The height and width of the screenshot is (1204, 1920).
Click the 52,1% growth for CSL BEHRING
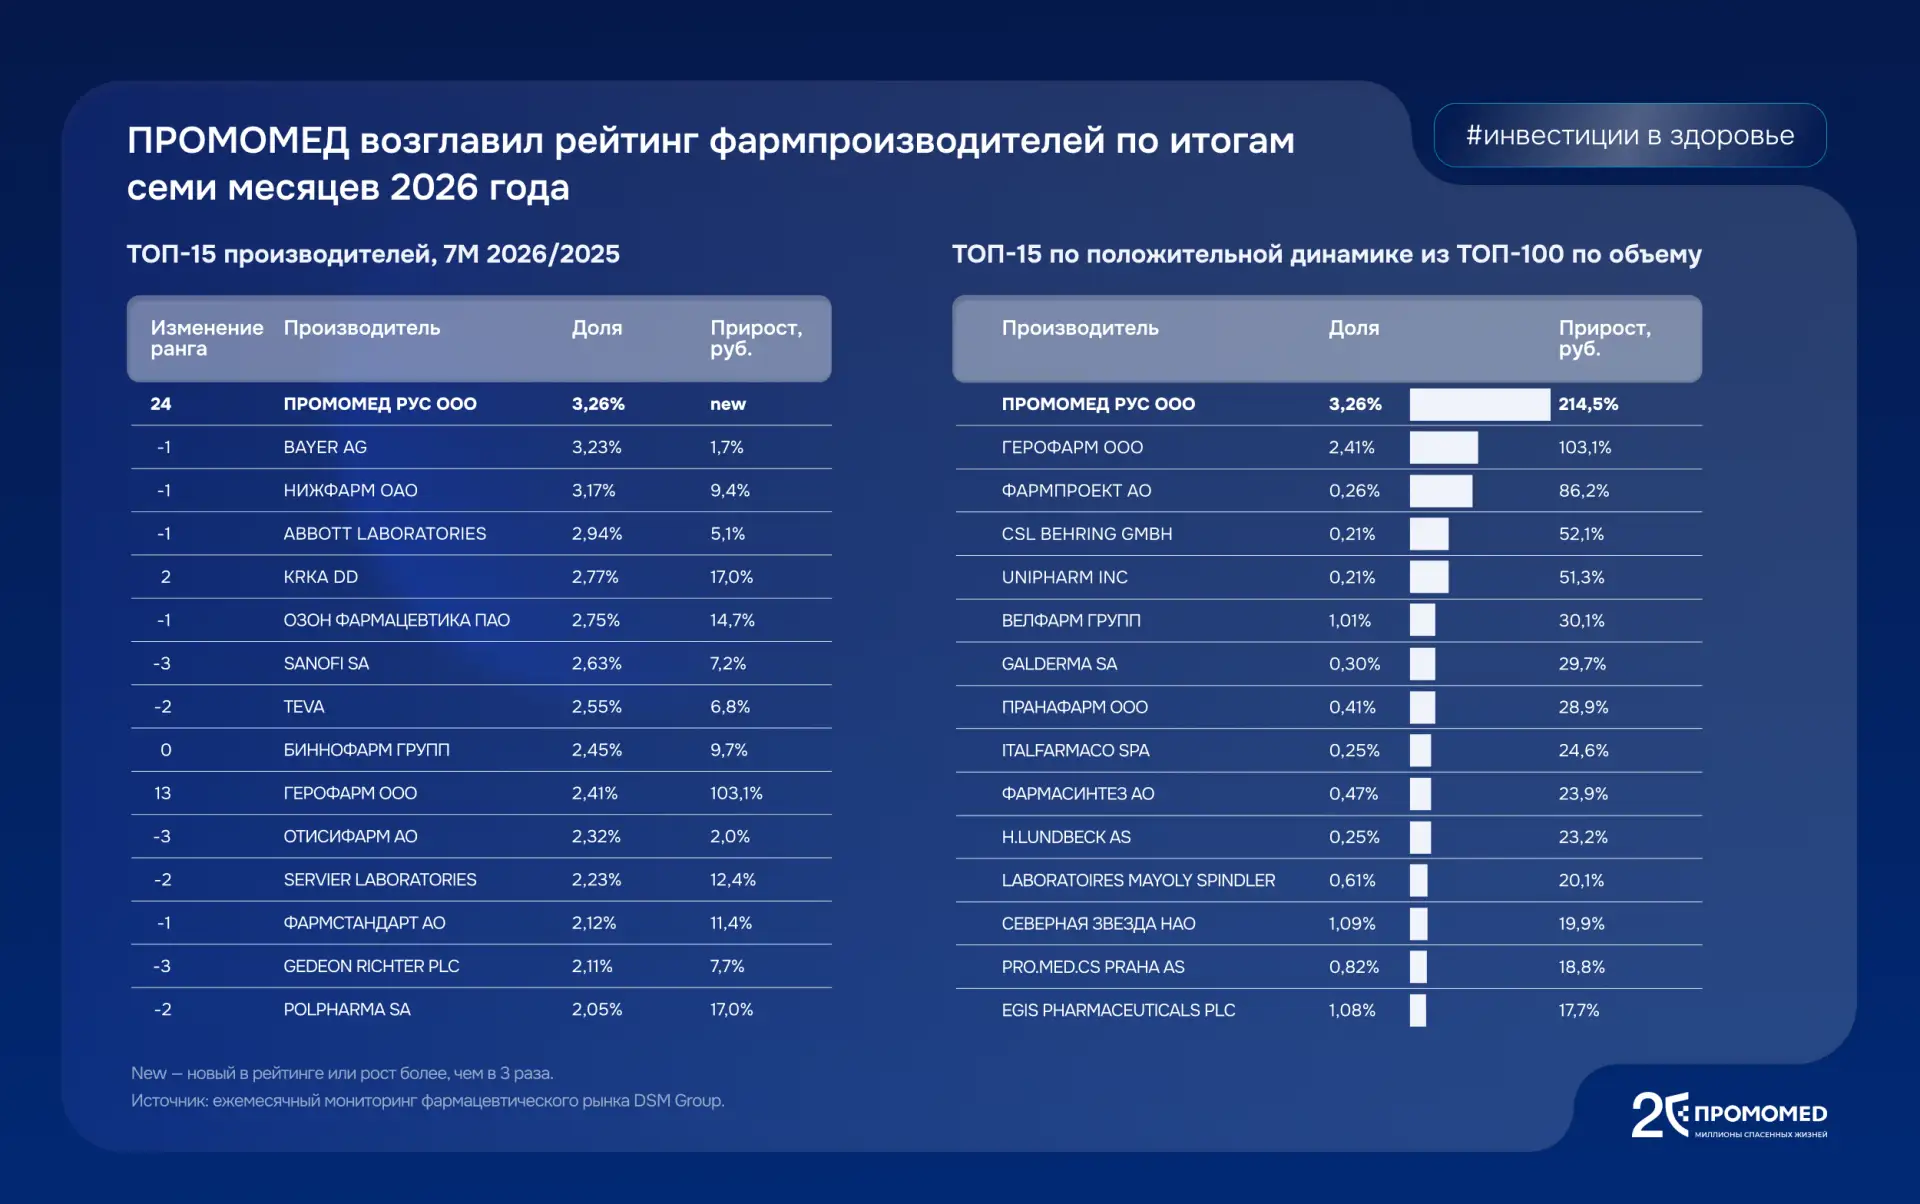point(1581,534)
